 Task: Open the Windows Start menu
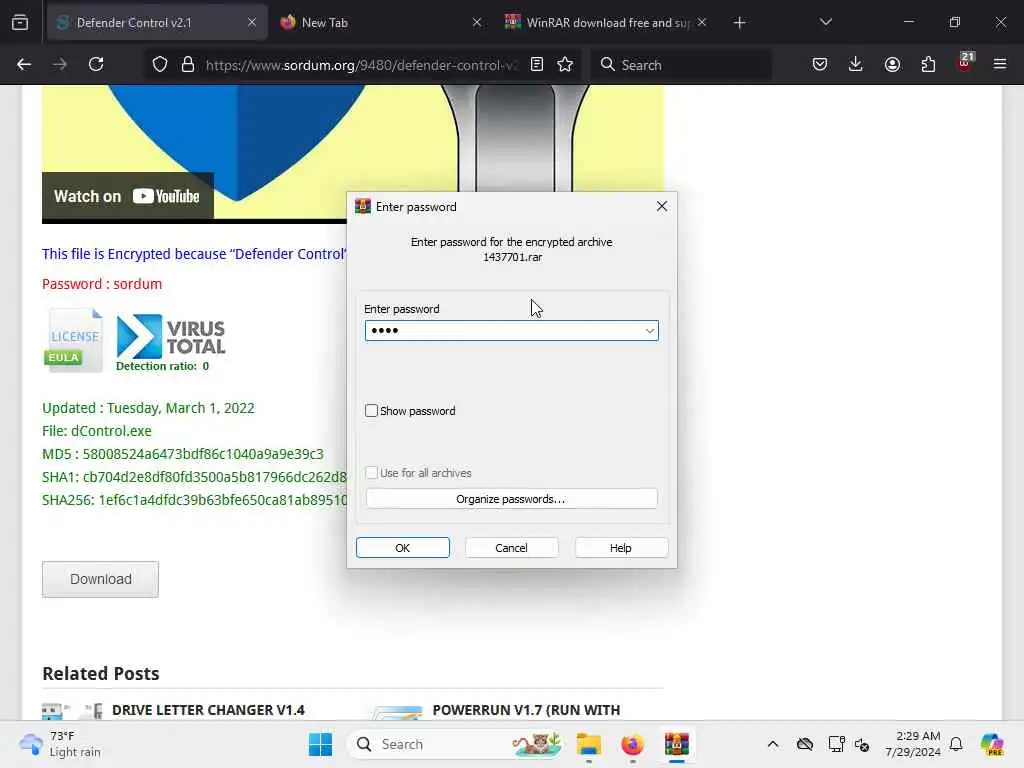(320, 744)
